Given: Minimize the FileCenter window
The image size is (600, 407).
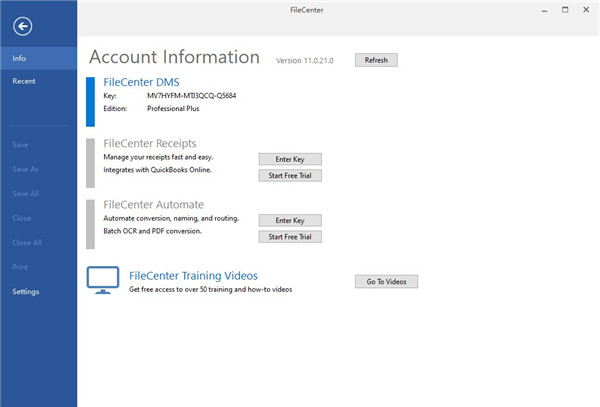Looking at the screenshot, I should tap(544, 10).
